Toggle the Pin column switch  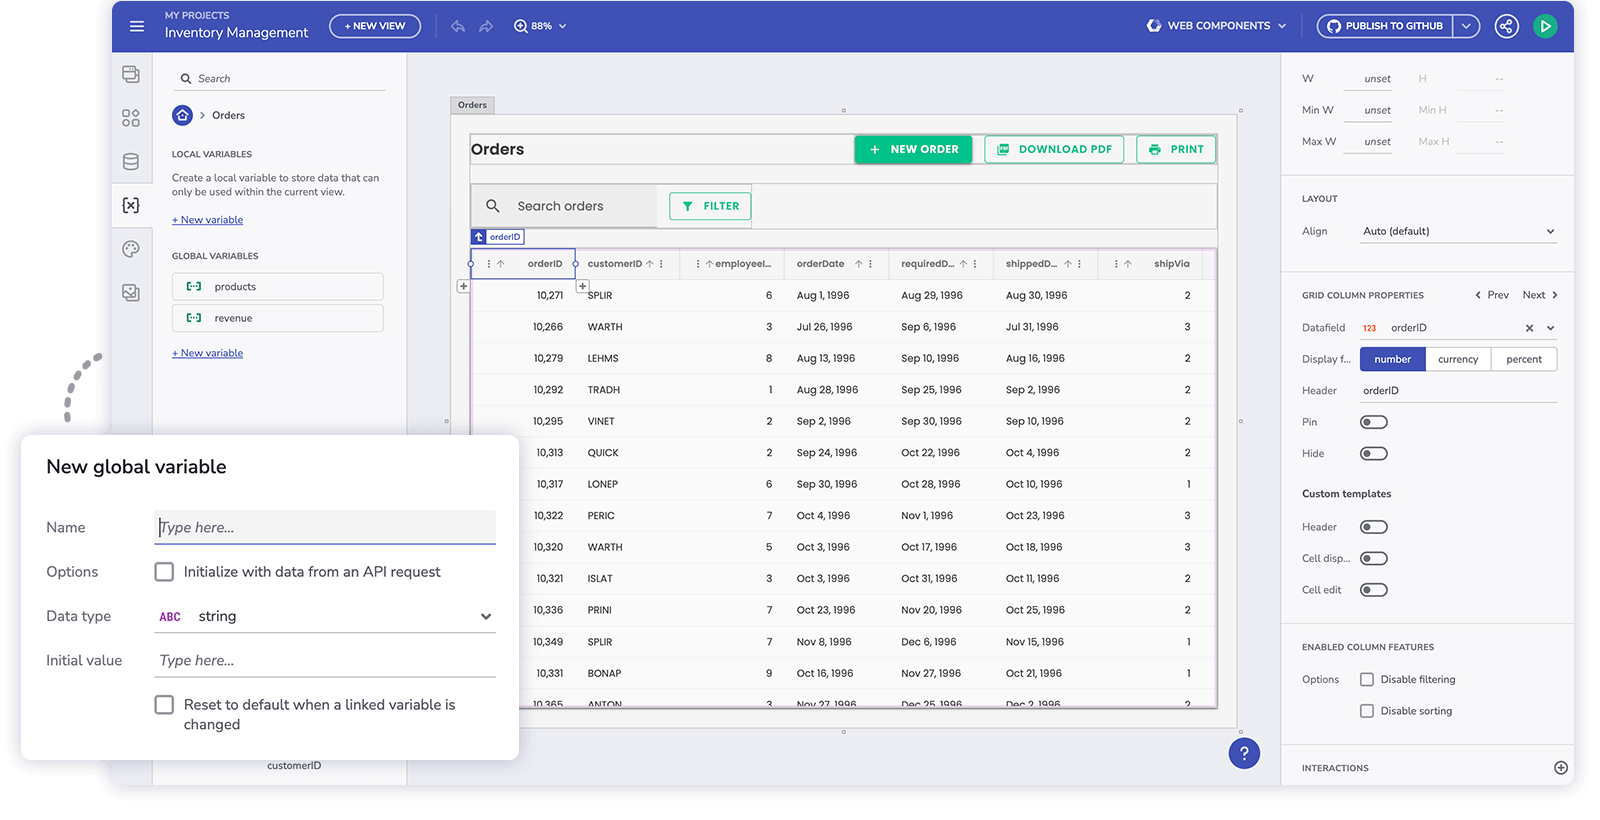1373,422
